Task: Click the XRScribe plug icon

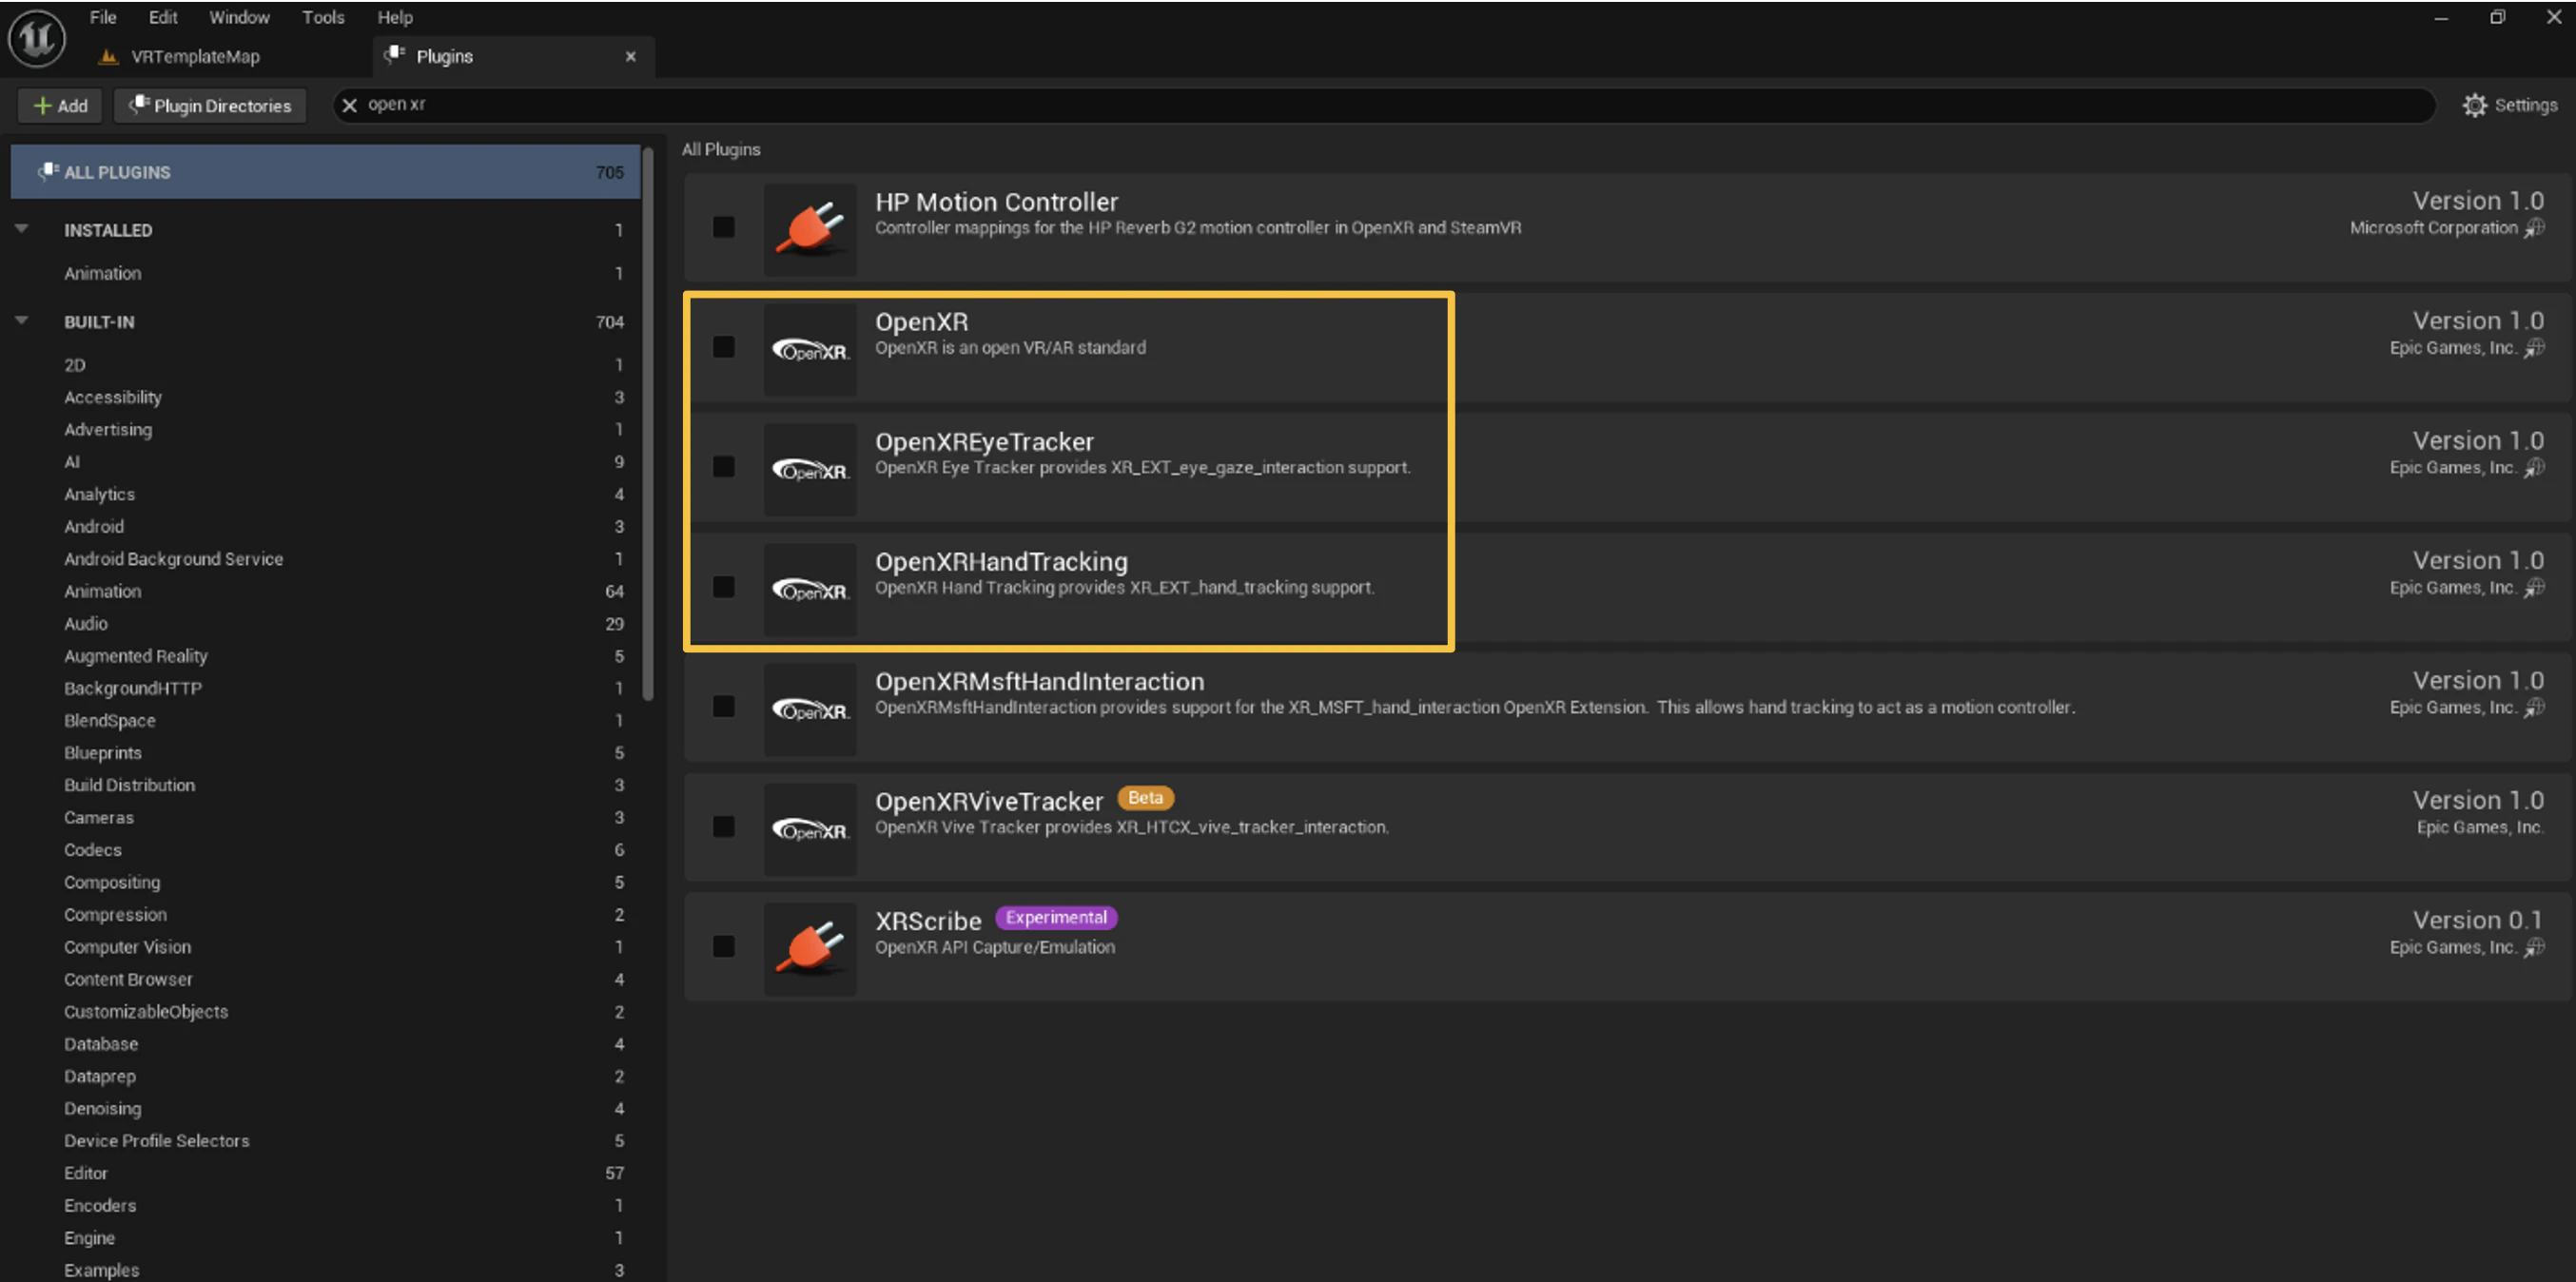Action: pos(810,948)
